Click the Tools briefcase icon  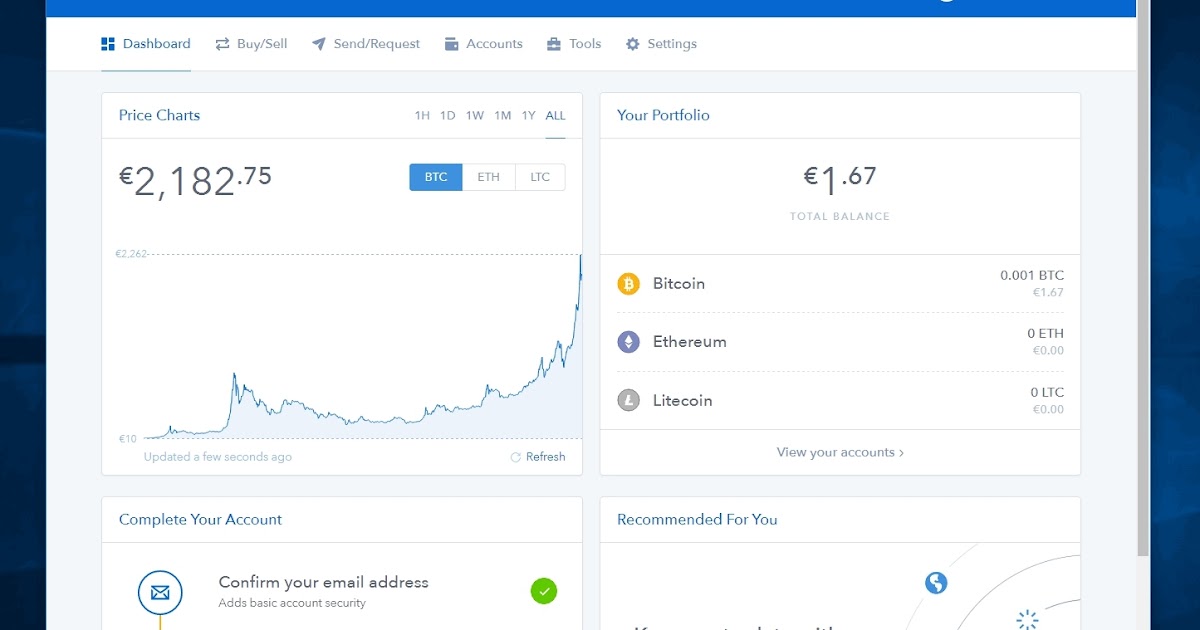554,44
